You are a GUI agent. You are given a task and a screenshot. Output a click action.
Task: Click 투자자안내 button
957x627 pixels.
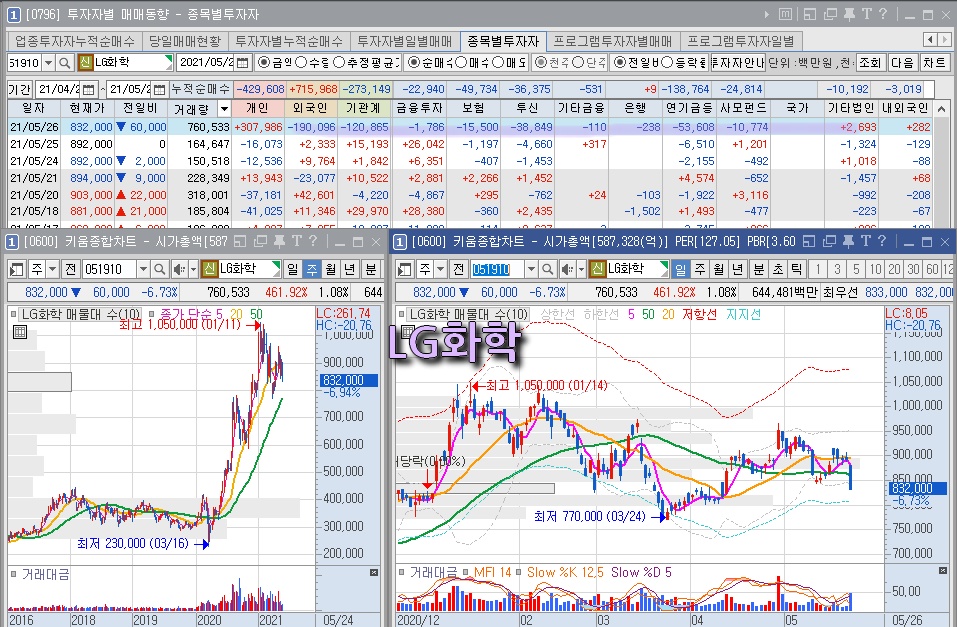[x=738, y=62]
